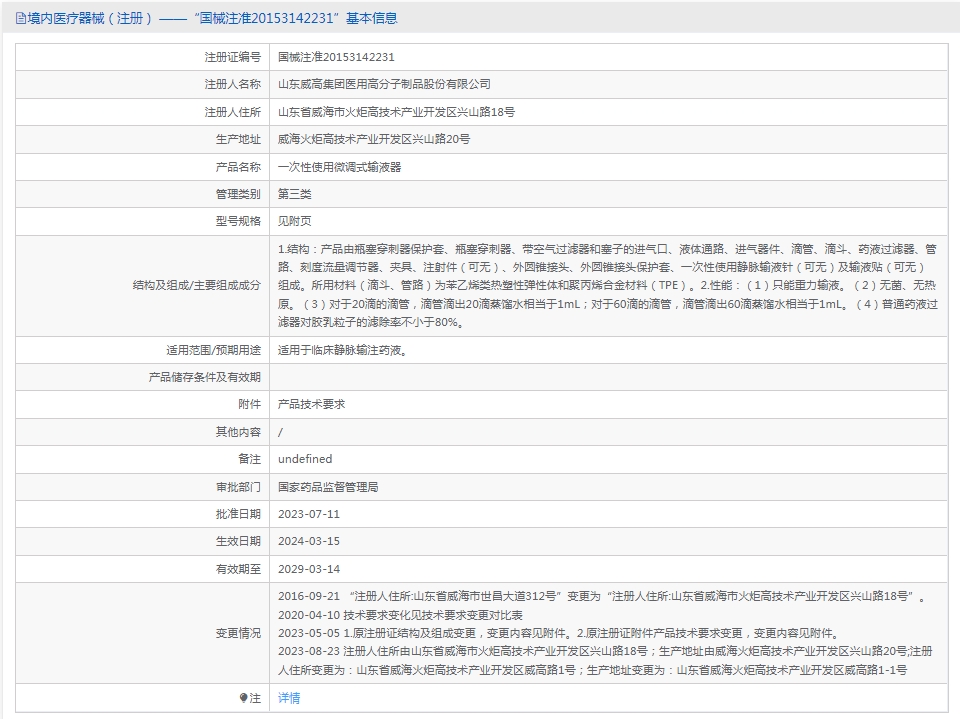Click the 生产地址 label
This screenshot has width=960, height=719.
tap(238, 139)
